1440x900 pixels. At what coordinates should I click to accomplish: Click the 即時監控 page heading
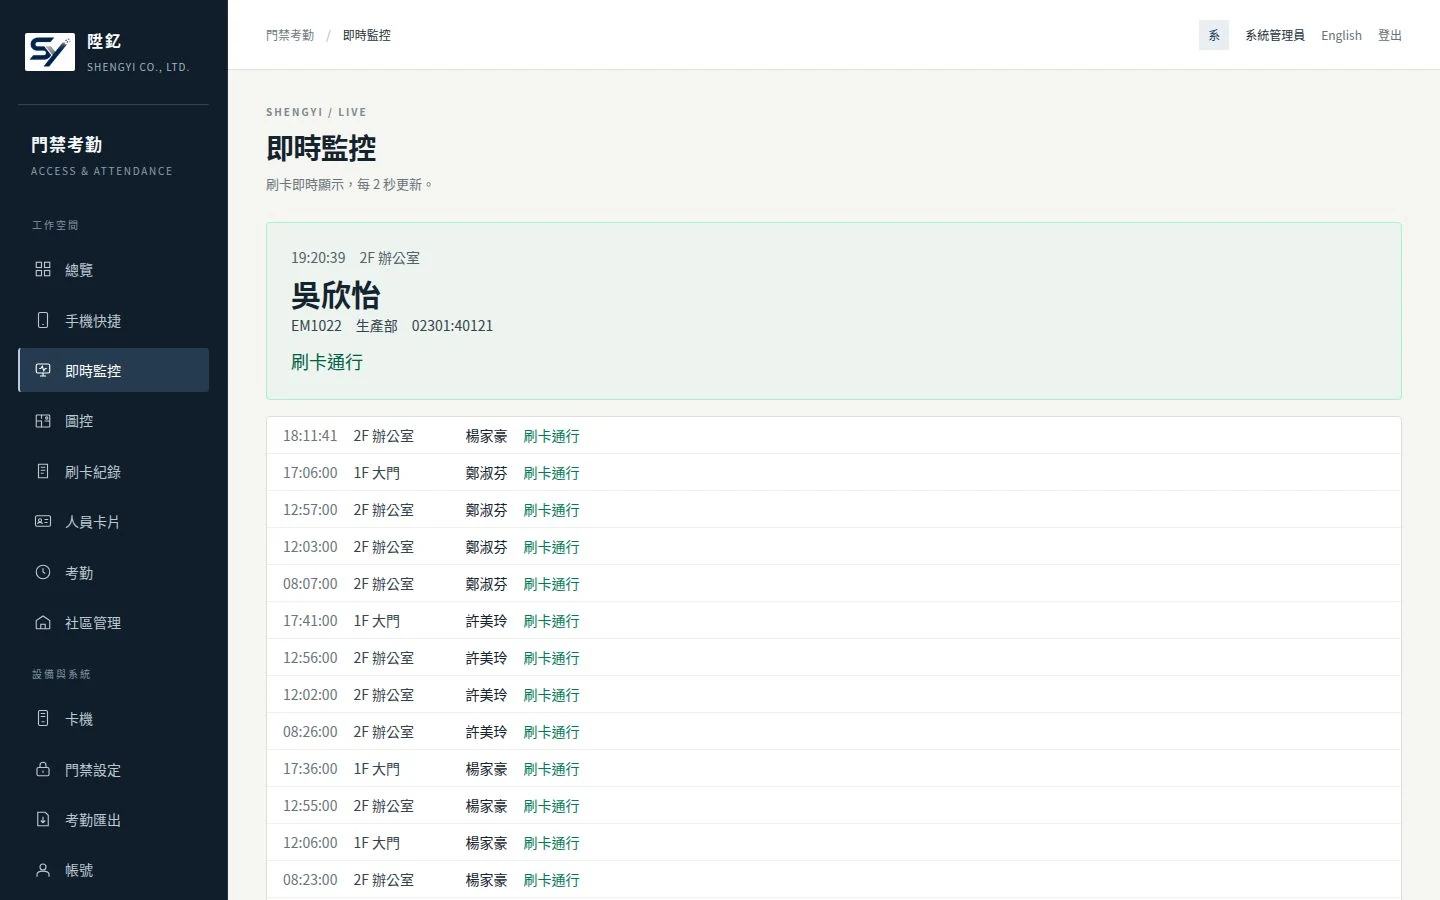[x=321, y=148]
